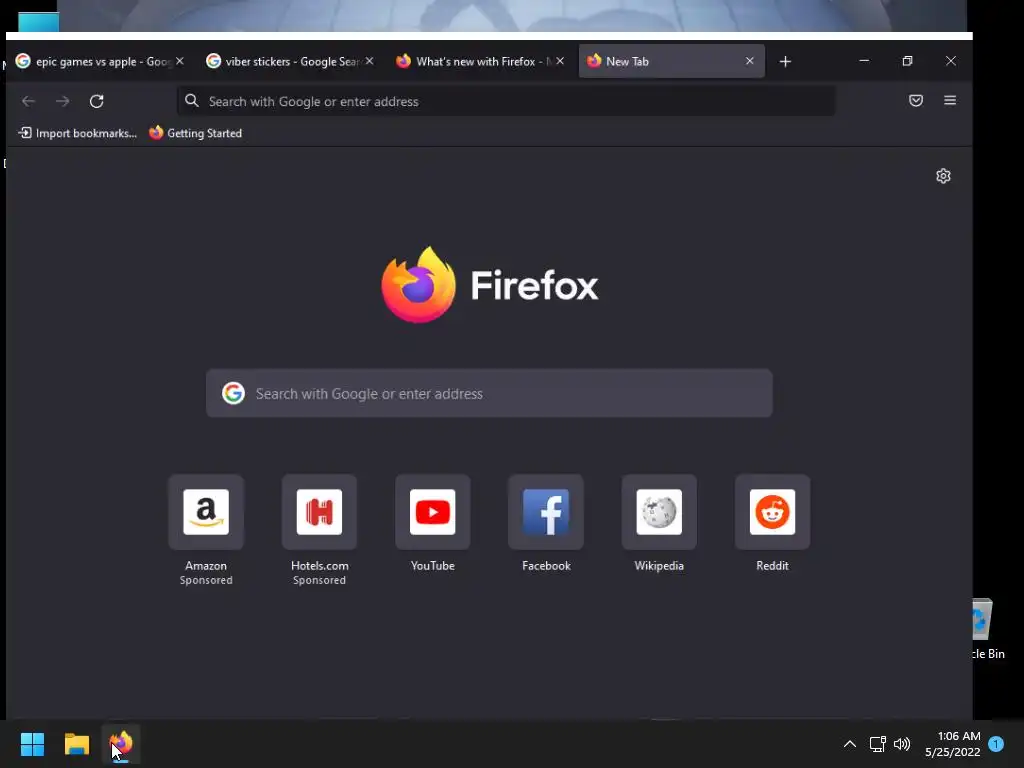
Task: Open the clock and date 1:06 AM
Action: [x=953, y=744]
